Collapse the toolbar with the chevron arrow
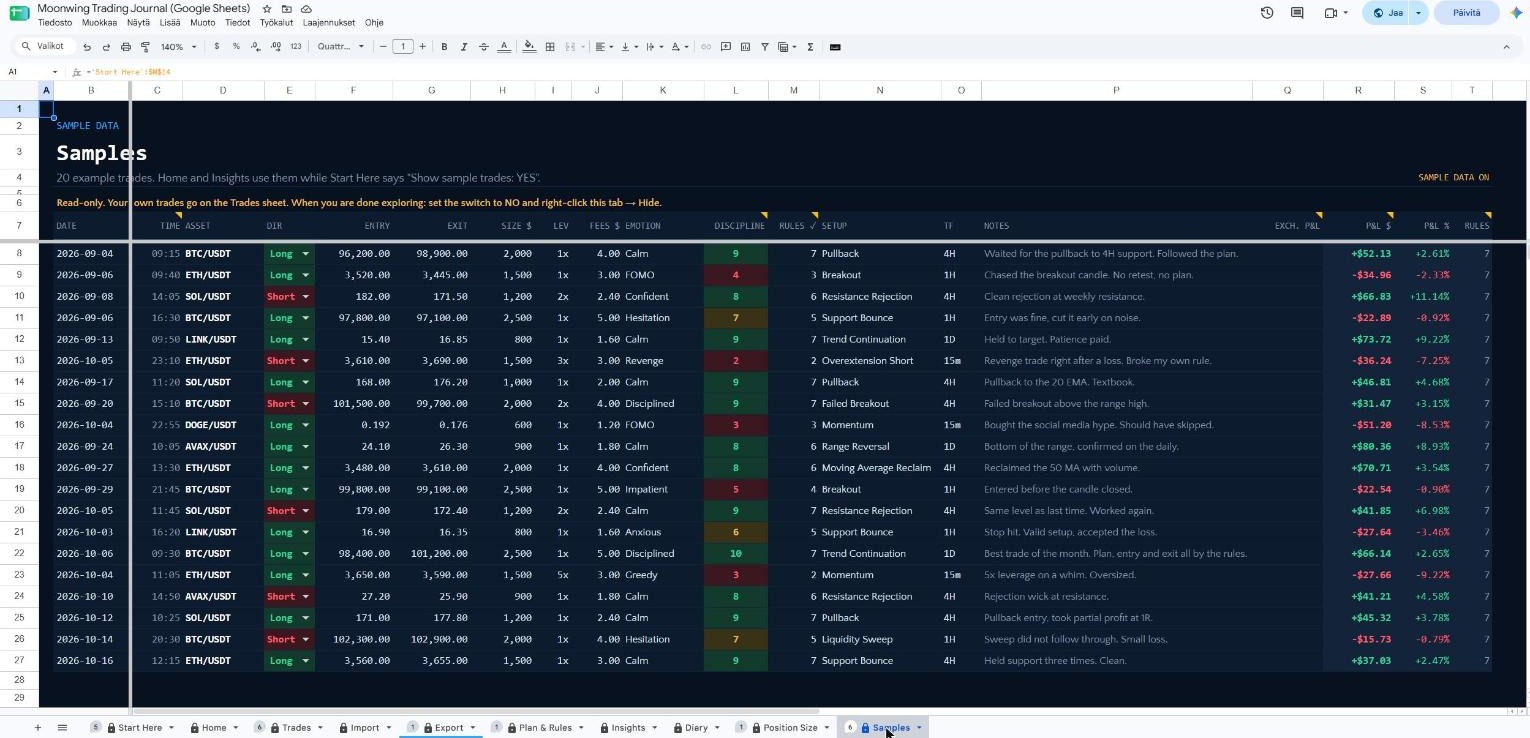 click(x=1506, y=47)
